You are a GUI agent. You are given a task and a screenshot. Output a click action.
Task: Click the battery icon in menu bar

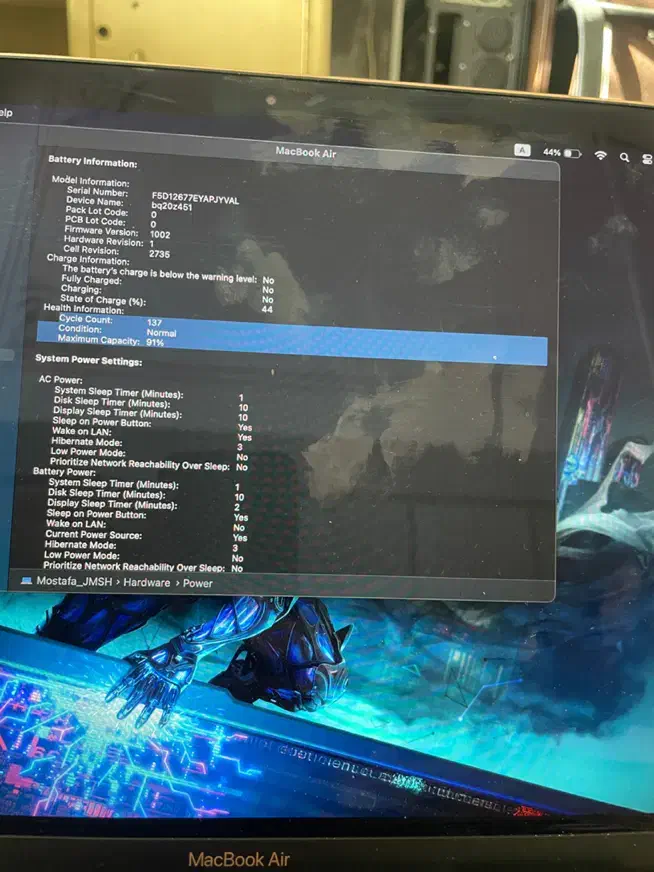pyautogui.click(x=572, y=154)
